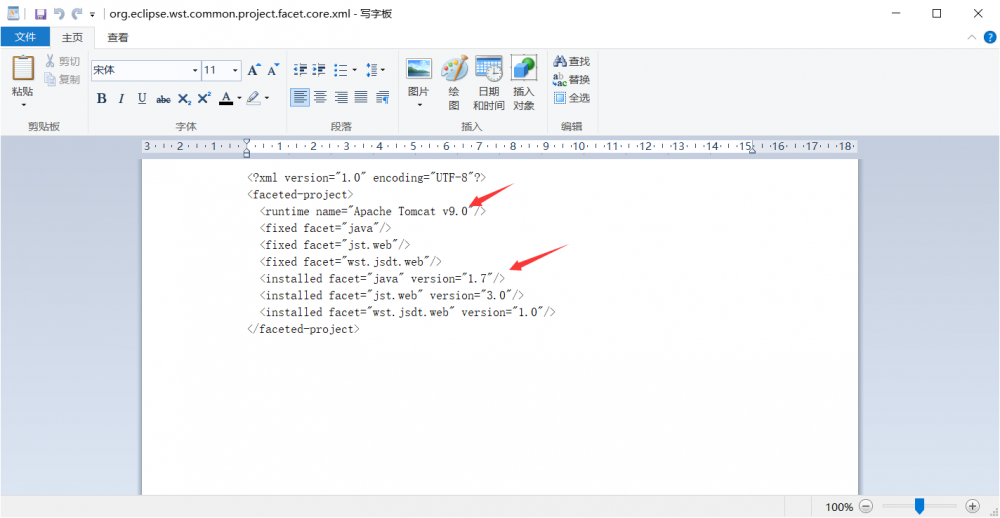Click 查找 find button

(x=571, y=61)
